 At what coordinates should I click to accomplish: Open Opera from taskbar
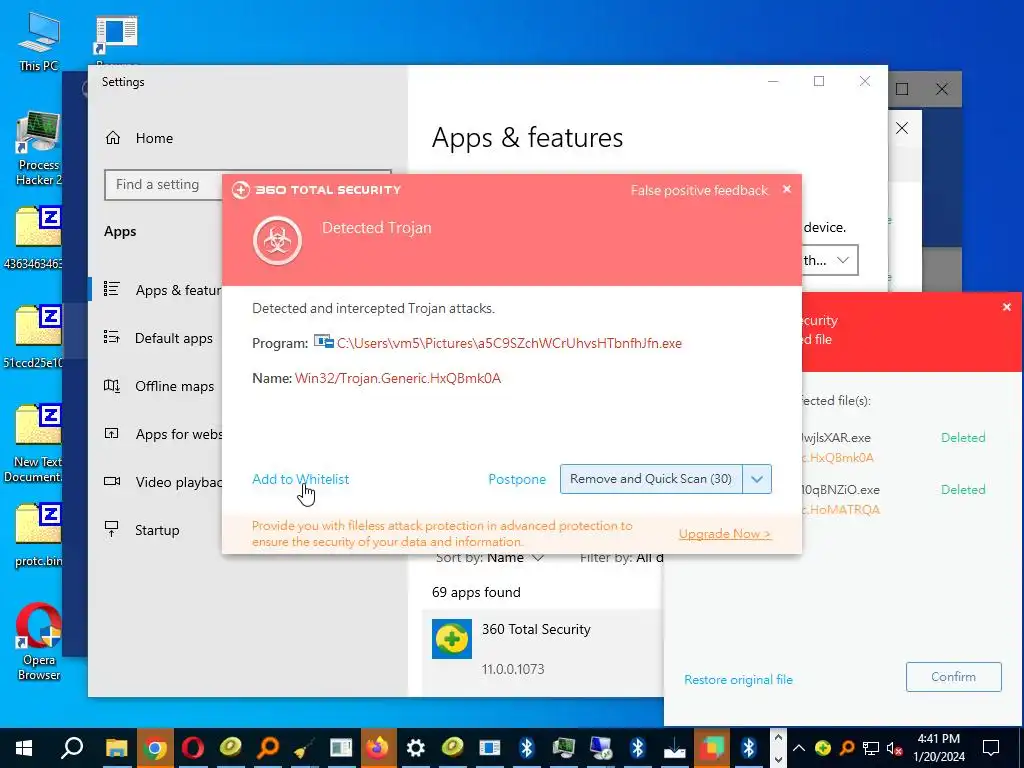point(193,748)
